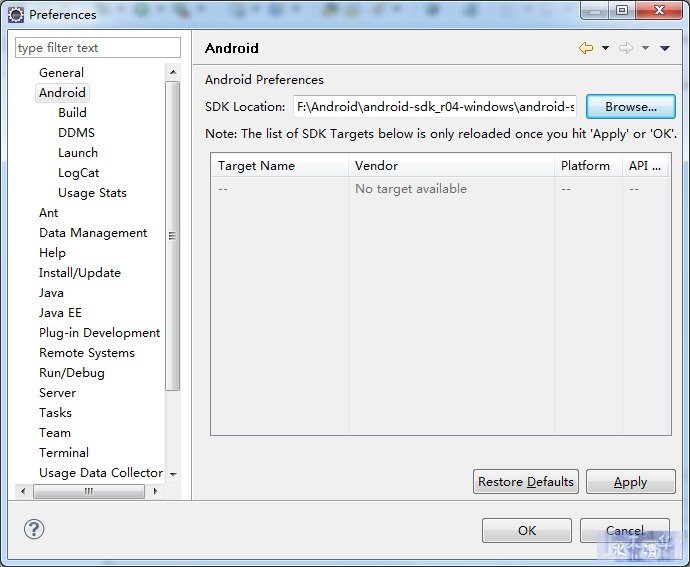690x567 pixels.
Task: Open the Usage Stats preferences page
Action: pyautogui.click(x=92, y=193)
